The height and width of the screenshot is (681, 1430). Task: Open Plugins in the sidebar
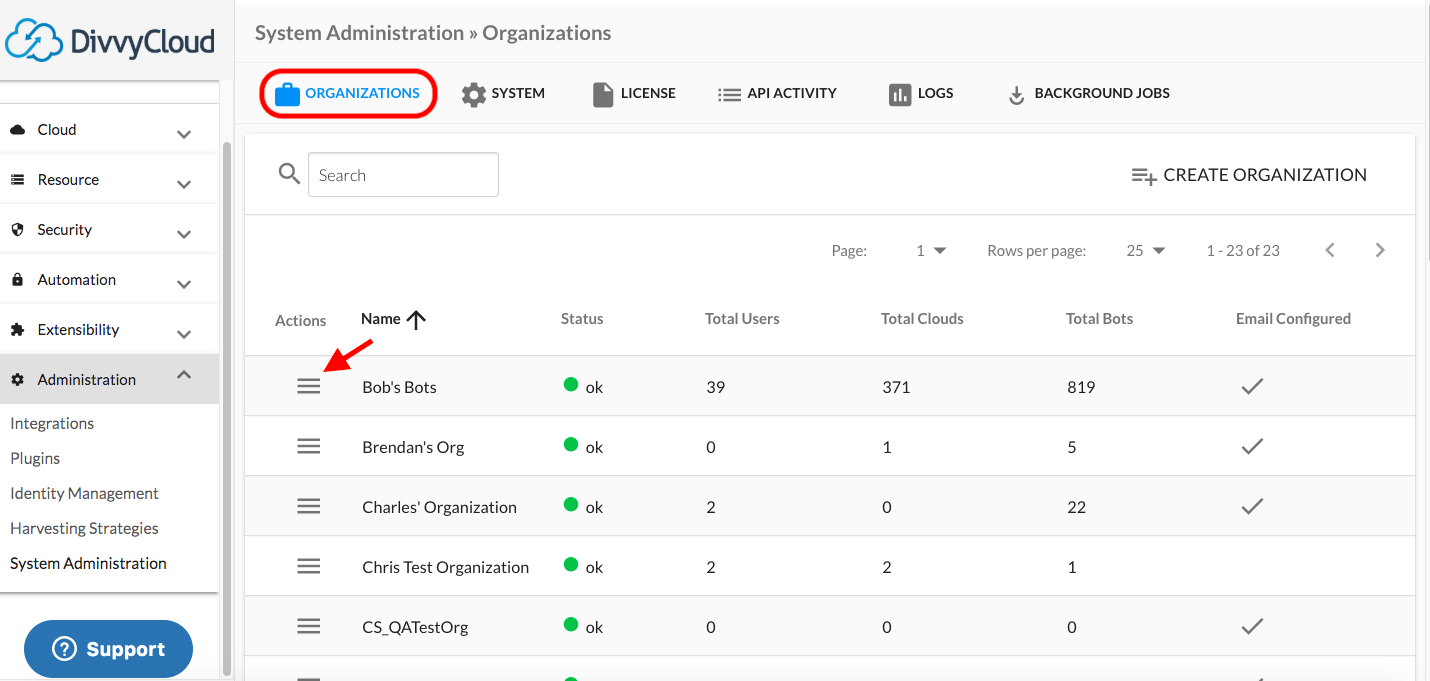pyautogui.click(x=35, y=458)
